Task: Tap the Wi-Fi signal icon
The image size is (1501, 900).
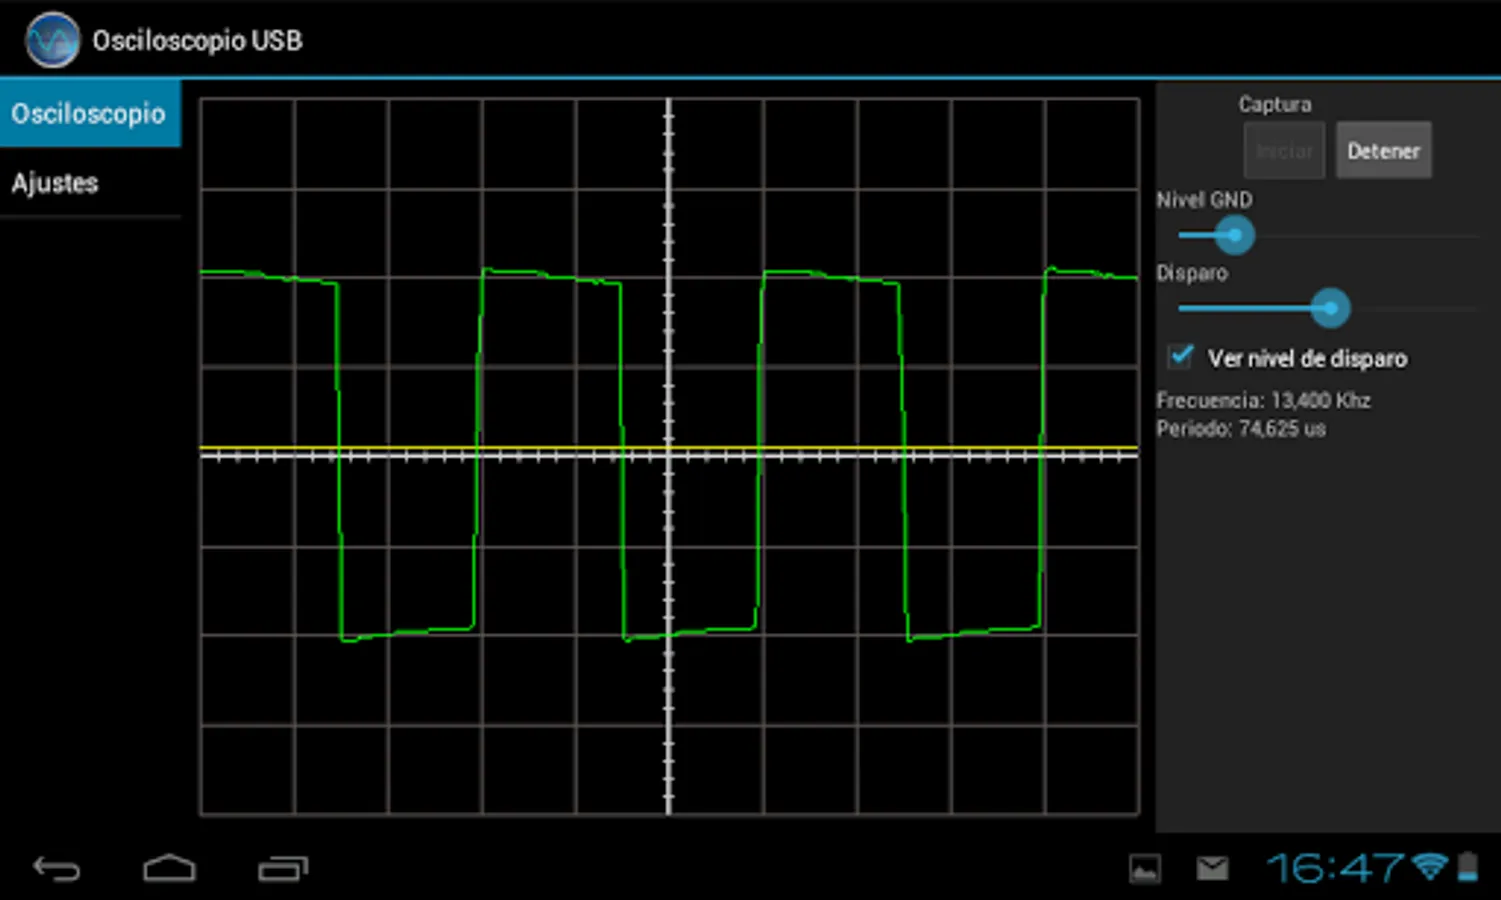Action: [x=1430, y=866]
